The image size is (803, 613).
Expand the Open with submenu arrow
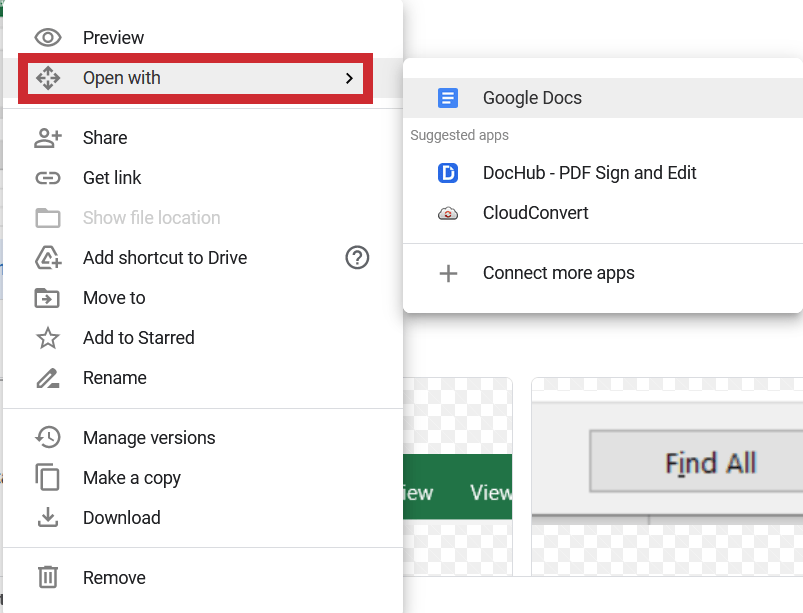[x=348, y=78]
